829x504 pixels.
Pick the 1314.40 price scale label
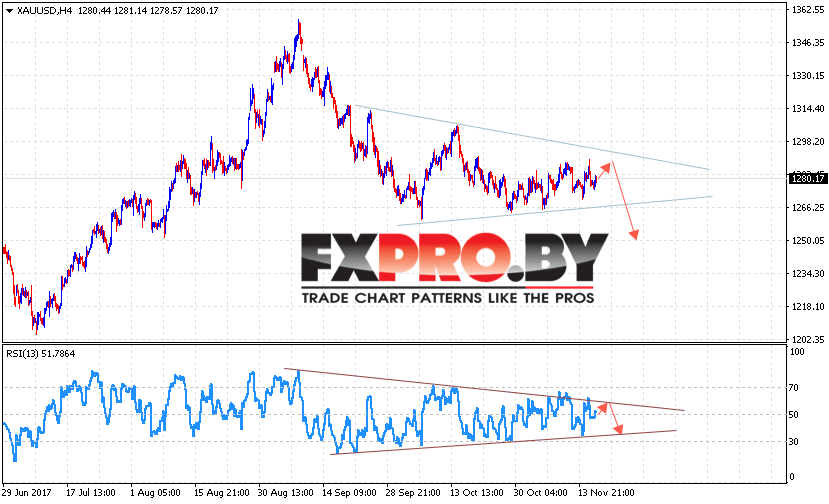(808, 108)
